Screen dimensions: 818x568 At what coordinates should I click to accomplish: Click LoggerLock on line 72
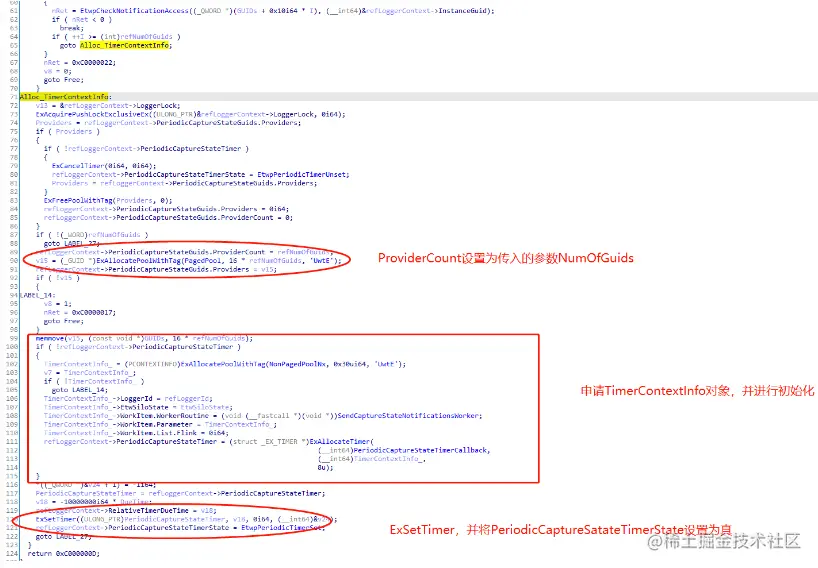click(158, 105)
